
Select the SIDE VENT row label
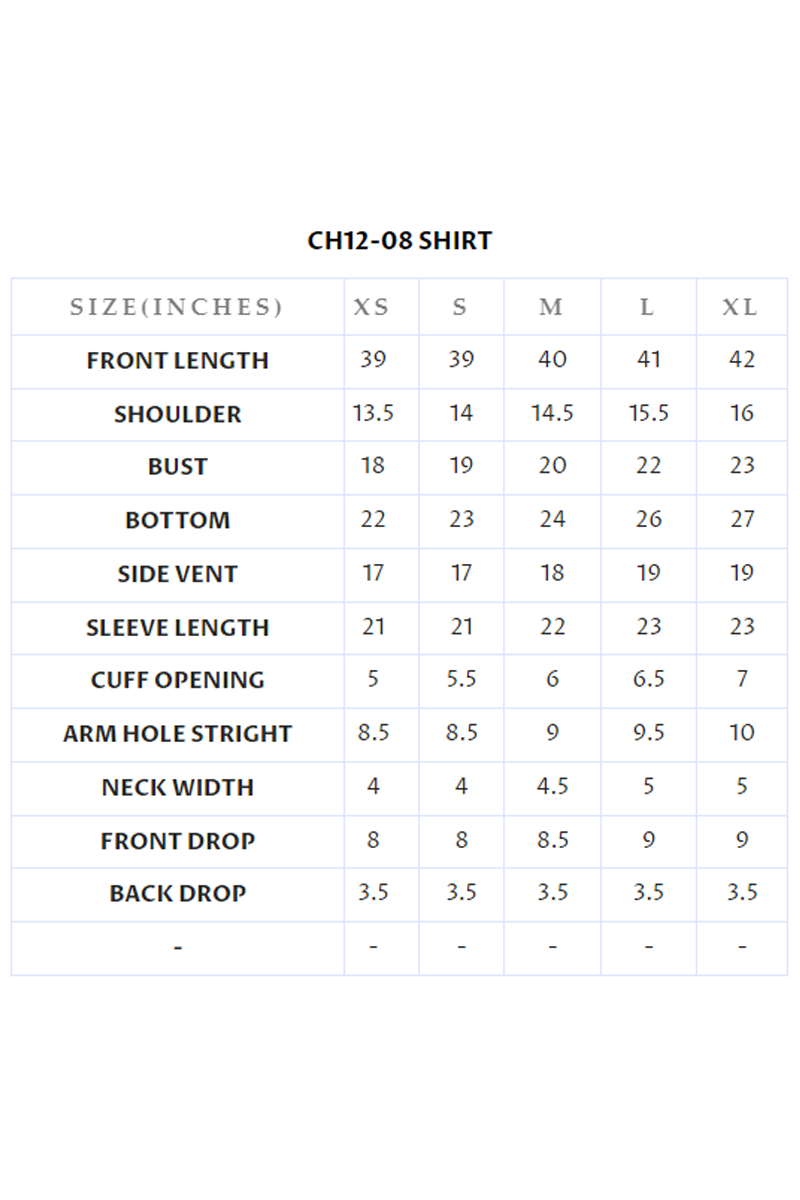point(177,575)
